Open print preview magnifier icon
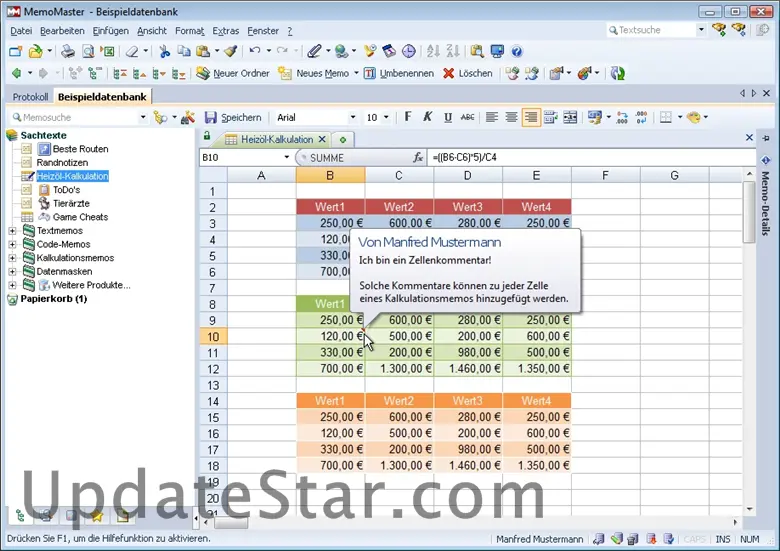780x551 pixels. (88, 51)
